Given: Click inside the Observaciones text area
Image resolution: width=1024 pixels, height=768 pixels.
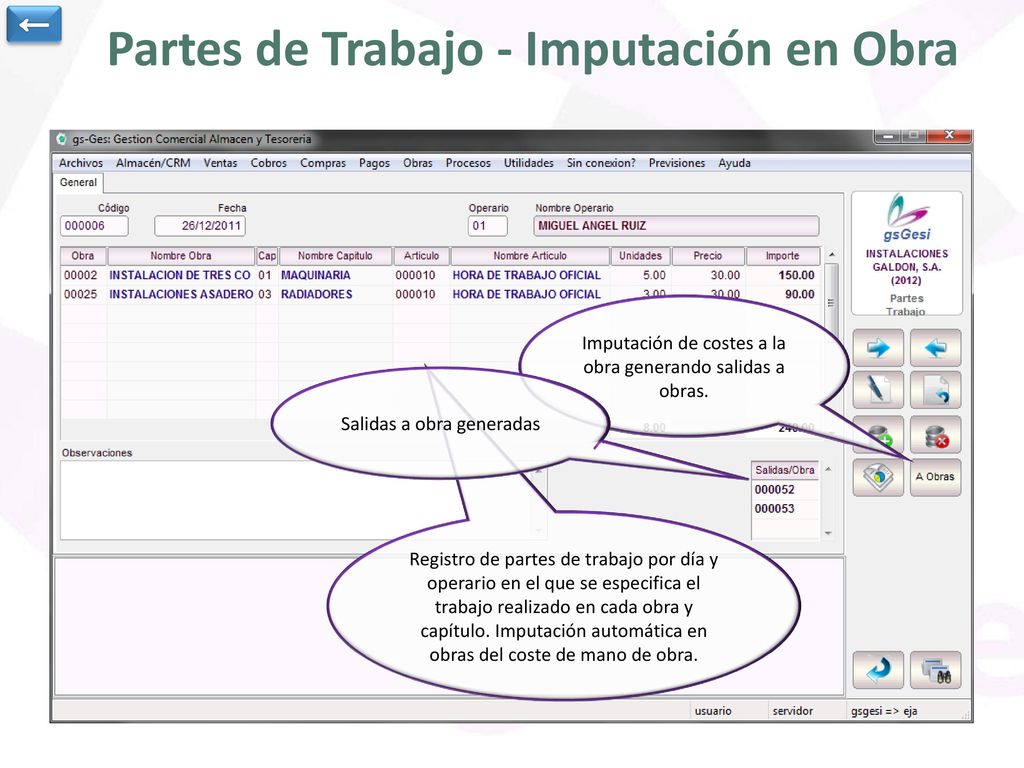Looking at the screenshot, I should 303,500.
